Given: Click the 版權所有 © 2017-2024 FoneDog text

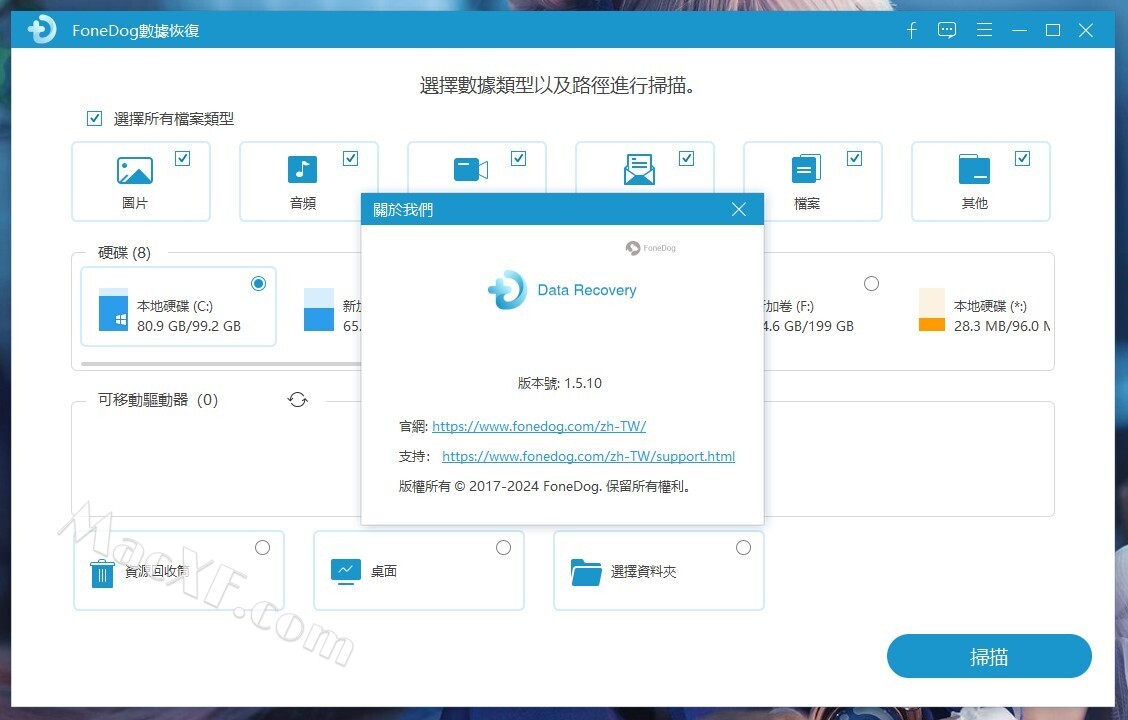Looking at the screenshot, I should click(x=545, y=486).
